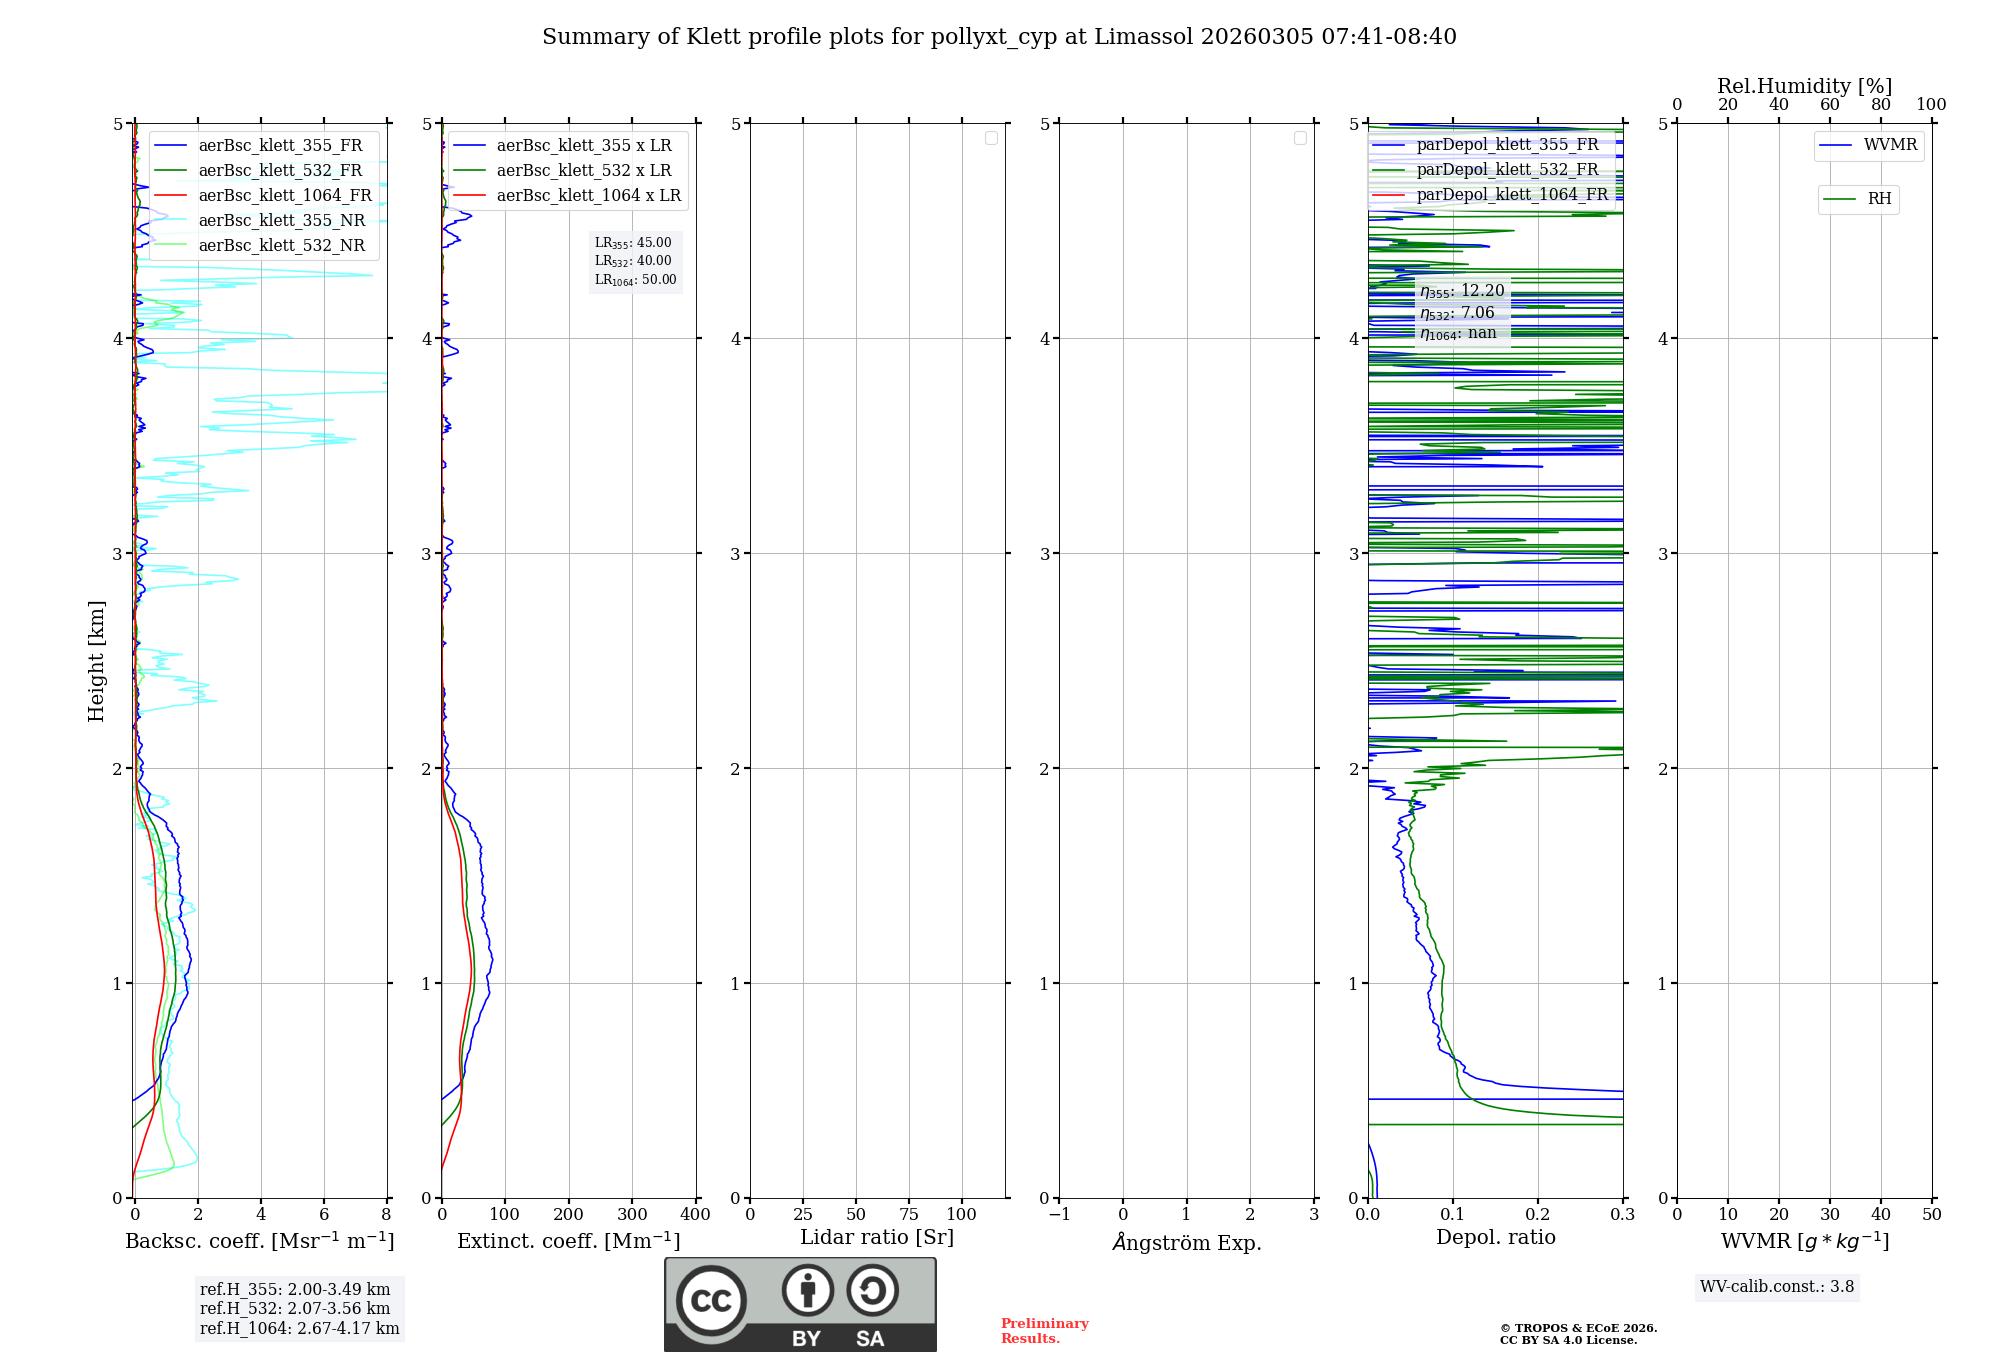Click the Summary of Klett profile plots title
2000x1360 pixels.
pyautogui.click(x=999, y=37)
